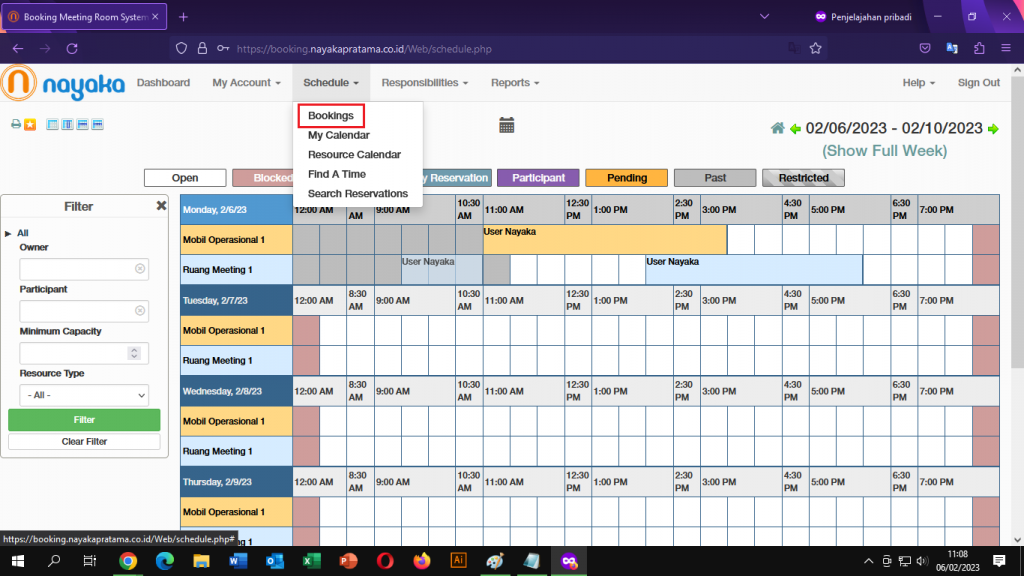Expand the My Account menu
This screenshot has height=576, width=1024.
pos(246,83)
